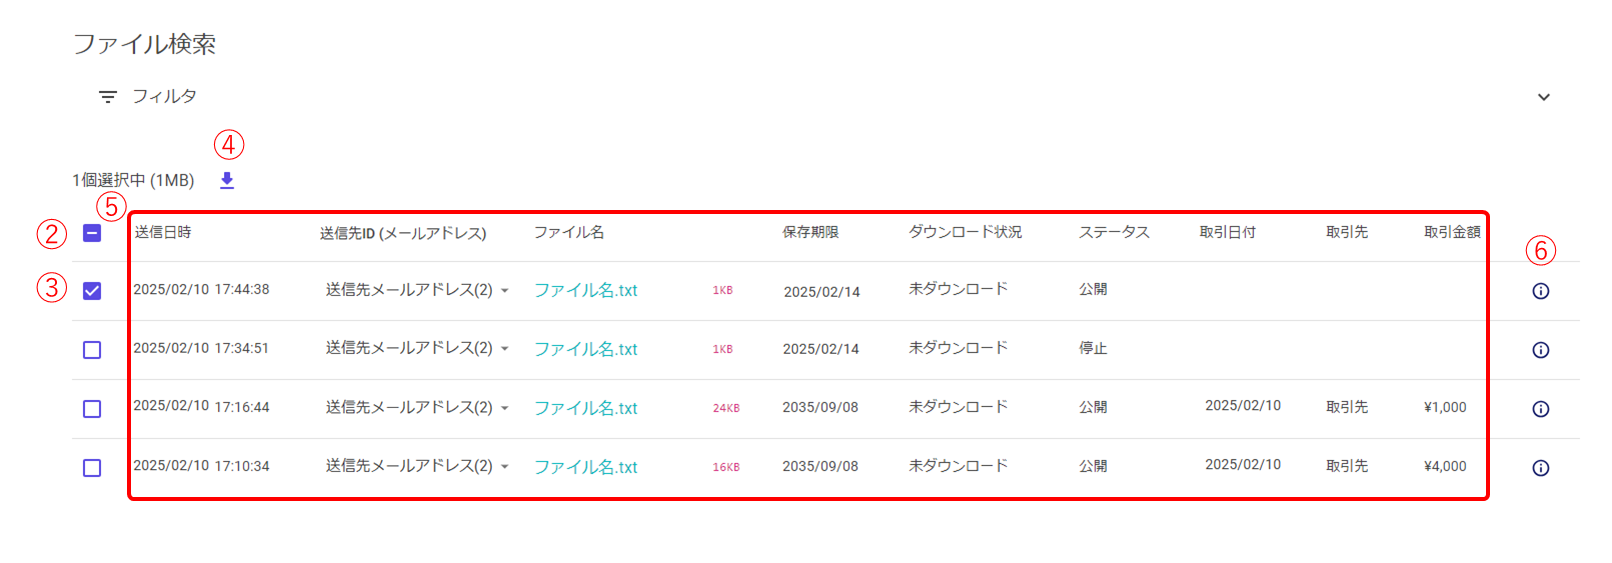Screen dimensions: 1612x563
Task: Click the filter icon beside フィルタ
Action: [x=108, y=97]
